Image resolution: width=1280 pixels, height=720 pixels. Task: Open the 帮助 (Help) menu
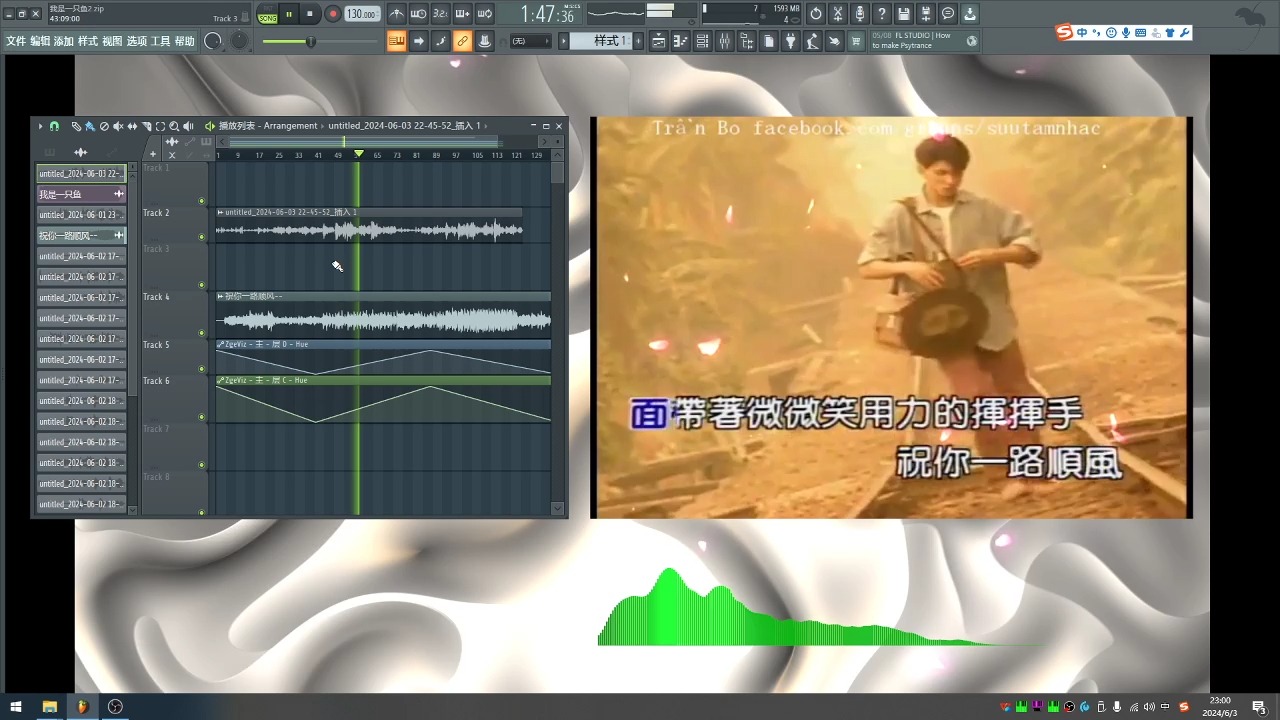[185, 41]
